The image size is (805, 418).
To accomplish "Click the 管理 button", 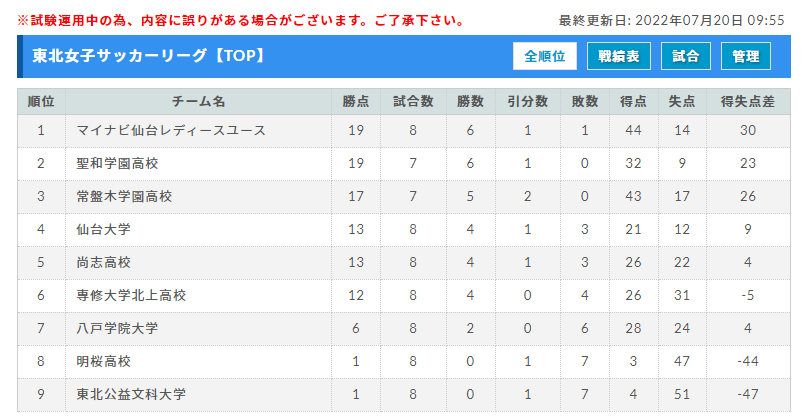I will [745, 56].
